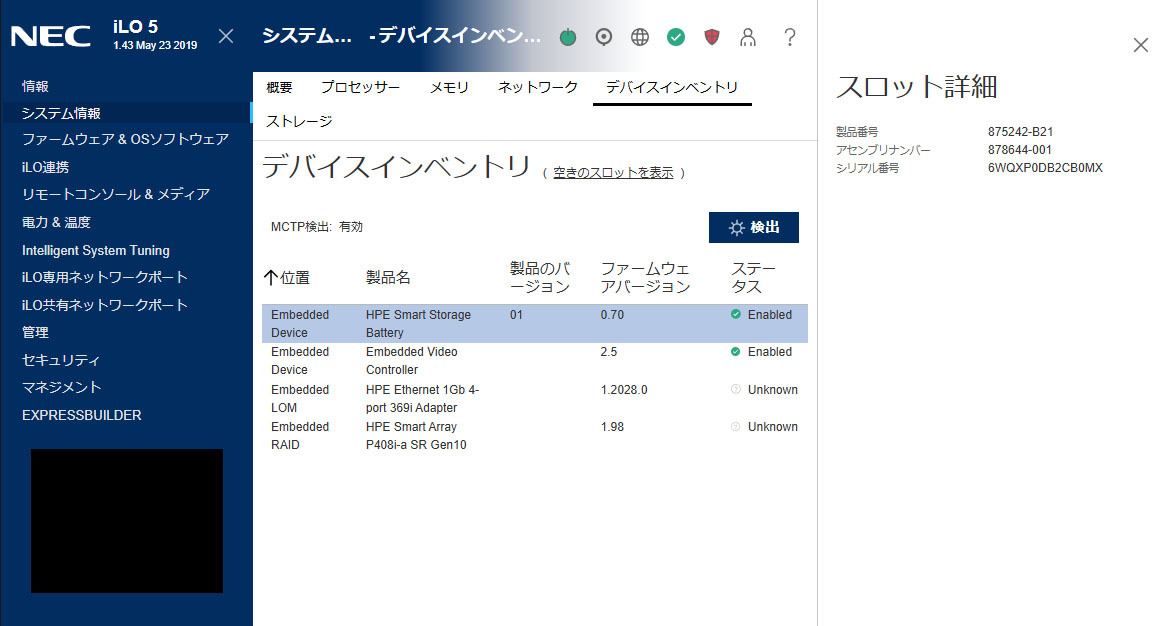Click the NEC logo
Viewport: 1175px width, 626px height.
tap(51, 36)
